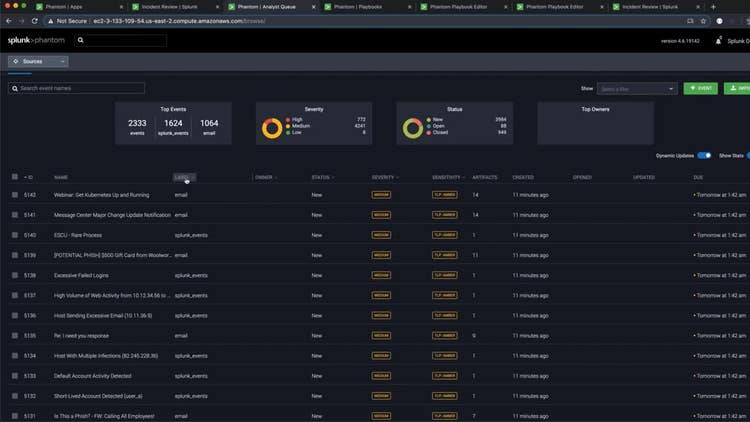Image resolution: width=750 pixels, height=422 pixels.
Task: Select checkbox for event 5142
Action: 15,195
